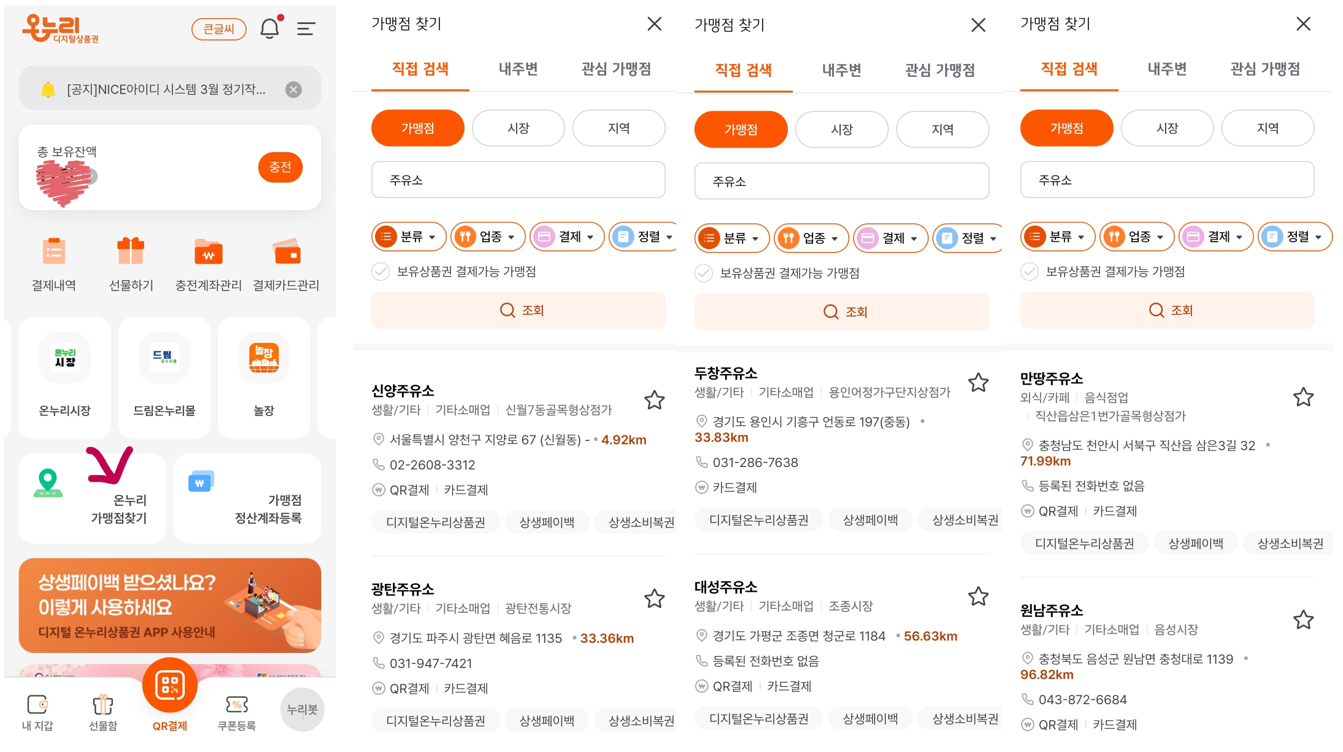Open 내 지갑 in bottom bar
Screen dimensions: 1343x752
coord(37,713)
